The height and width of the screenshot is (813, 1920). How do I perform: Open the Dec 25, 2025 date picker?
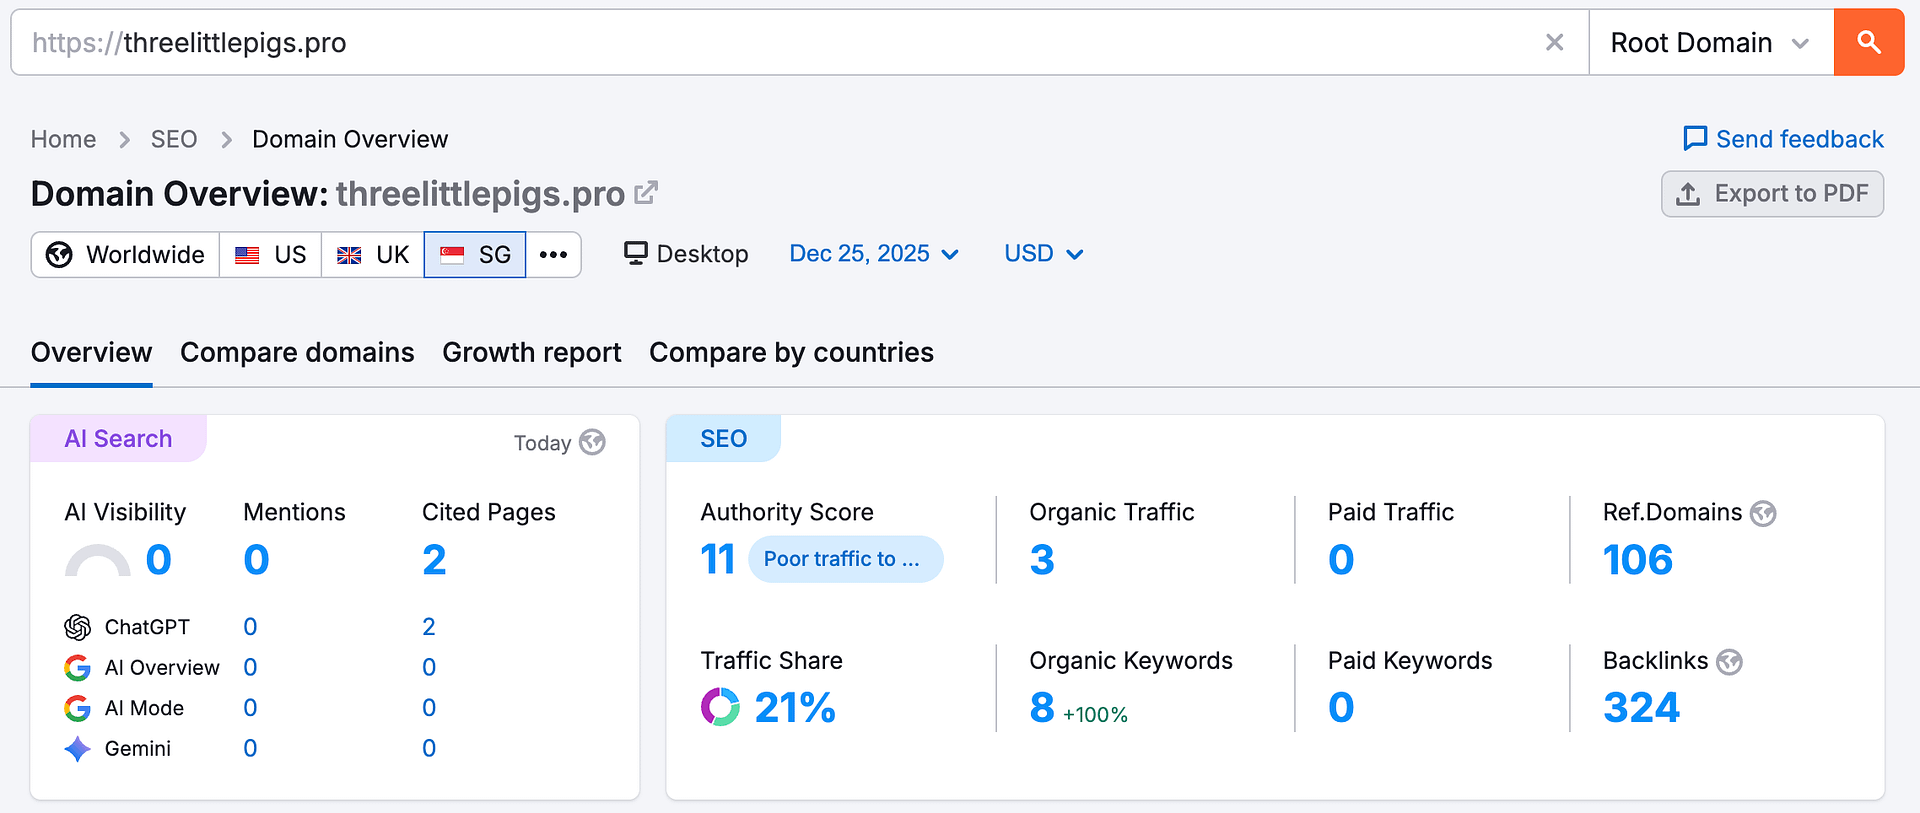pos(873,254)
